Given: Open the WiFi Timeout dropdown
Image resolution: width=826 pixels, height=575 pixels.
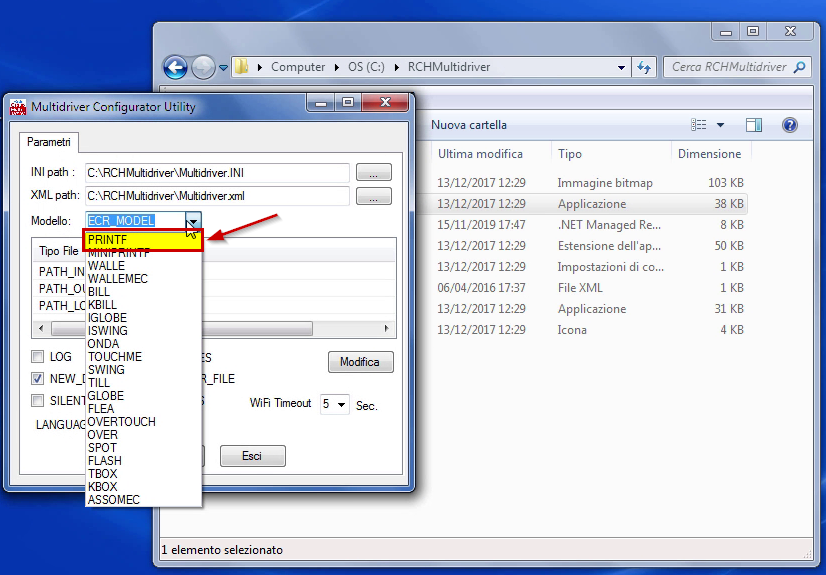Looking at the screenshot, I should (x=341, y=404).
